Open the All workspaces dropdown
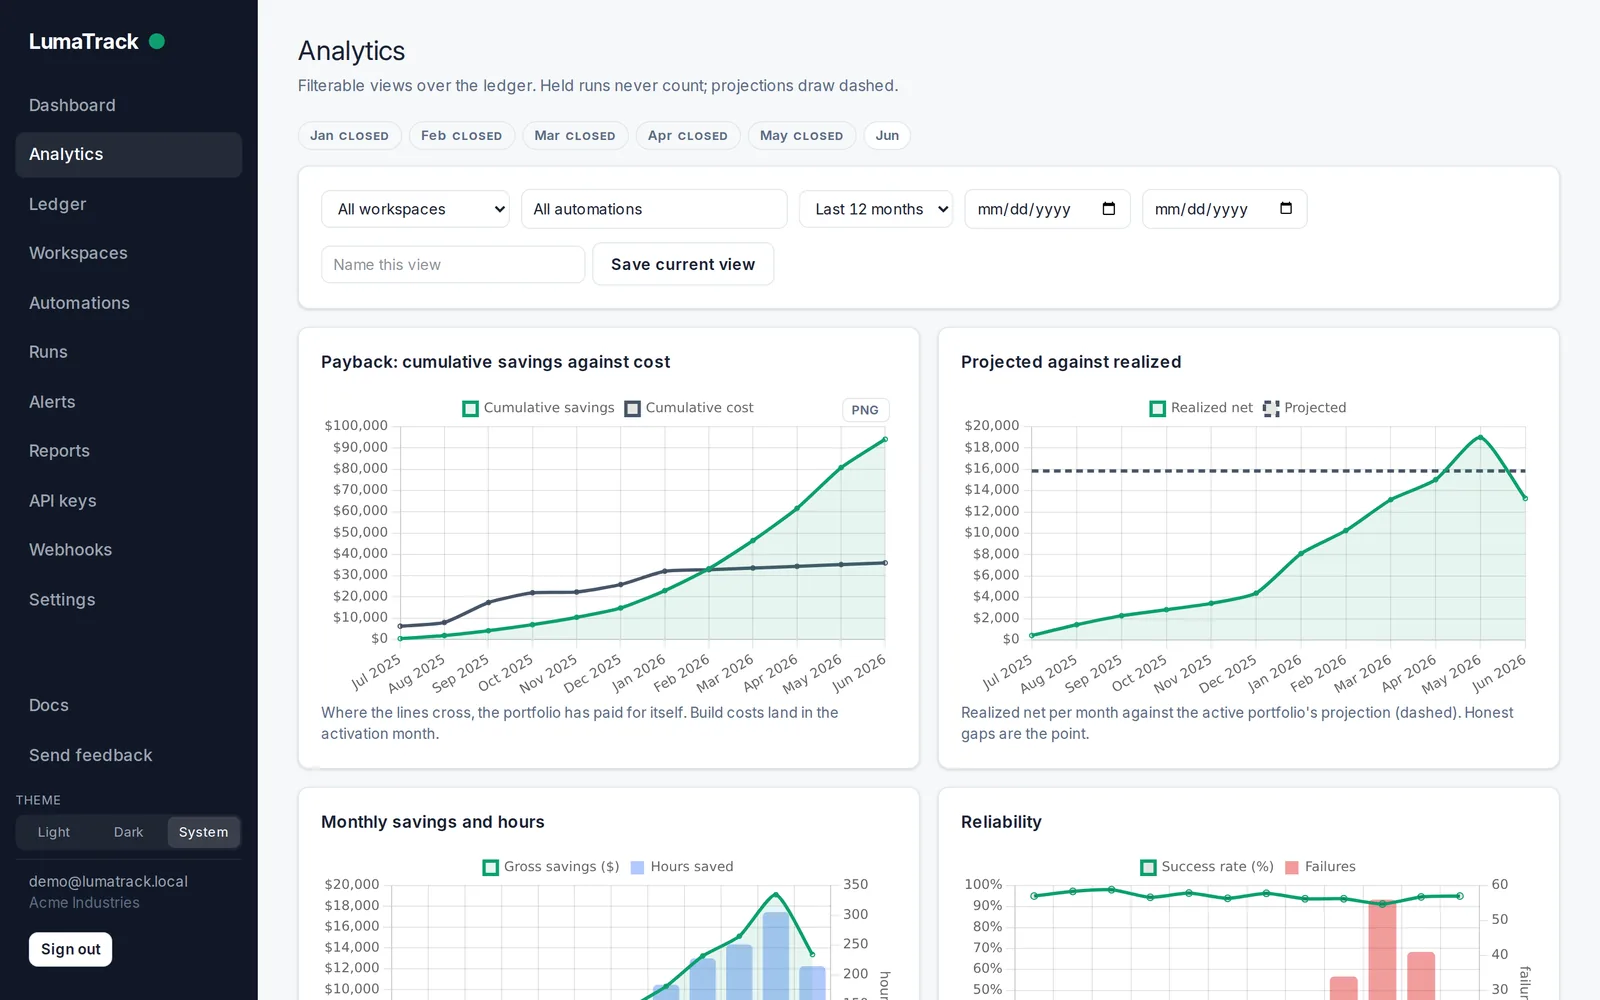The width and height of the screenshot is (1600, 1000). [415, 209]
